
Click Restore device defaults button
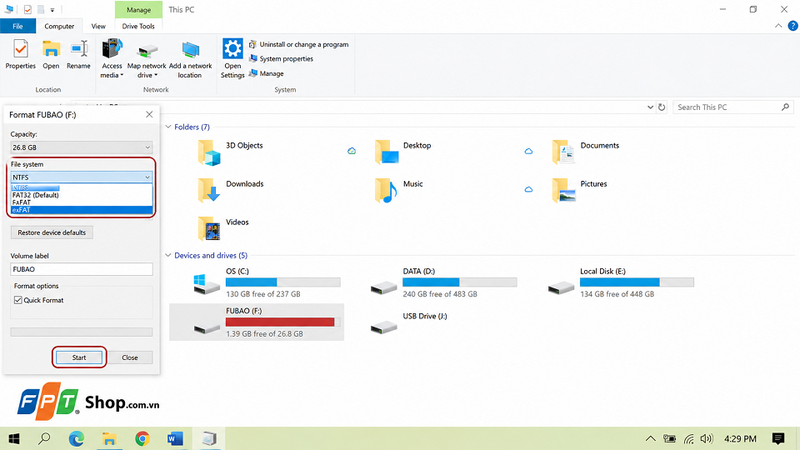(52, 232)
